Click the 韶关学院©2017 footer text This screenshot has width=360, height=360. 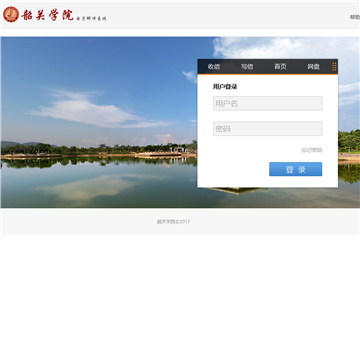click(173, 221)
